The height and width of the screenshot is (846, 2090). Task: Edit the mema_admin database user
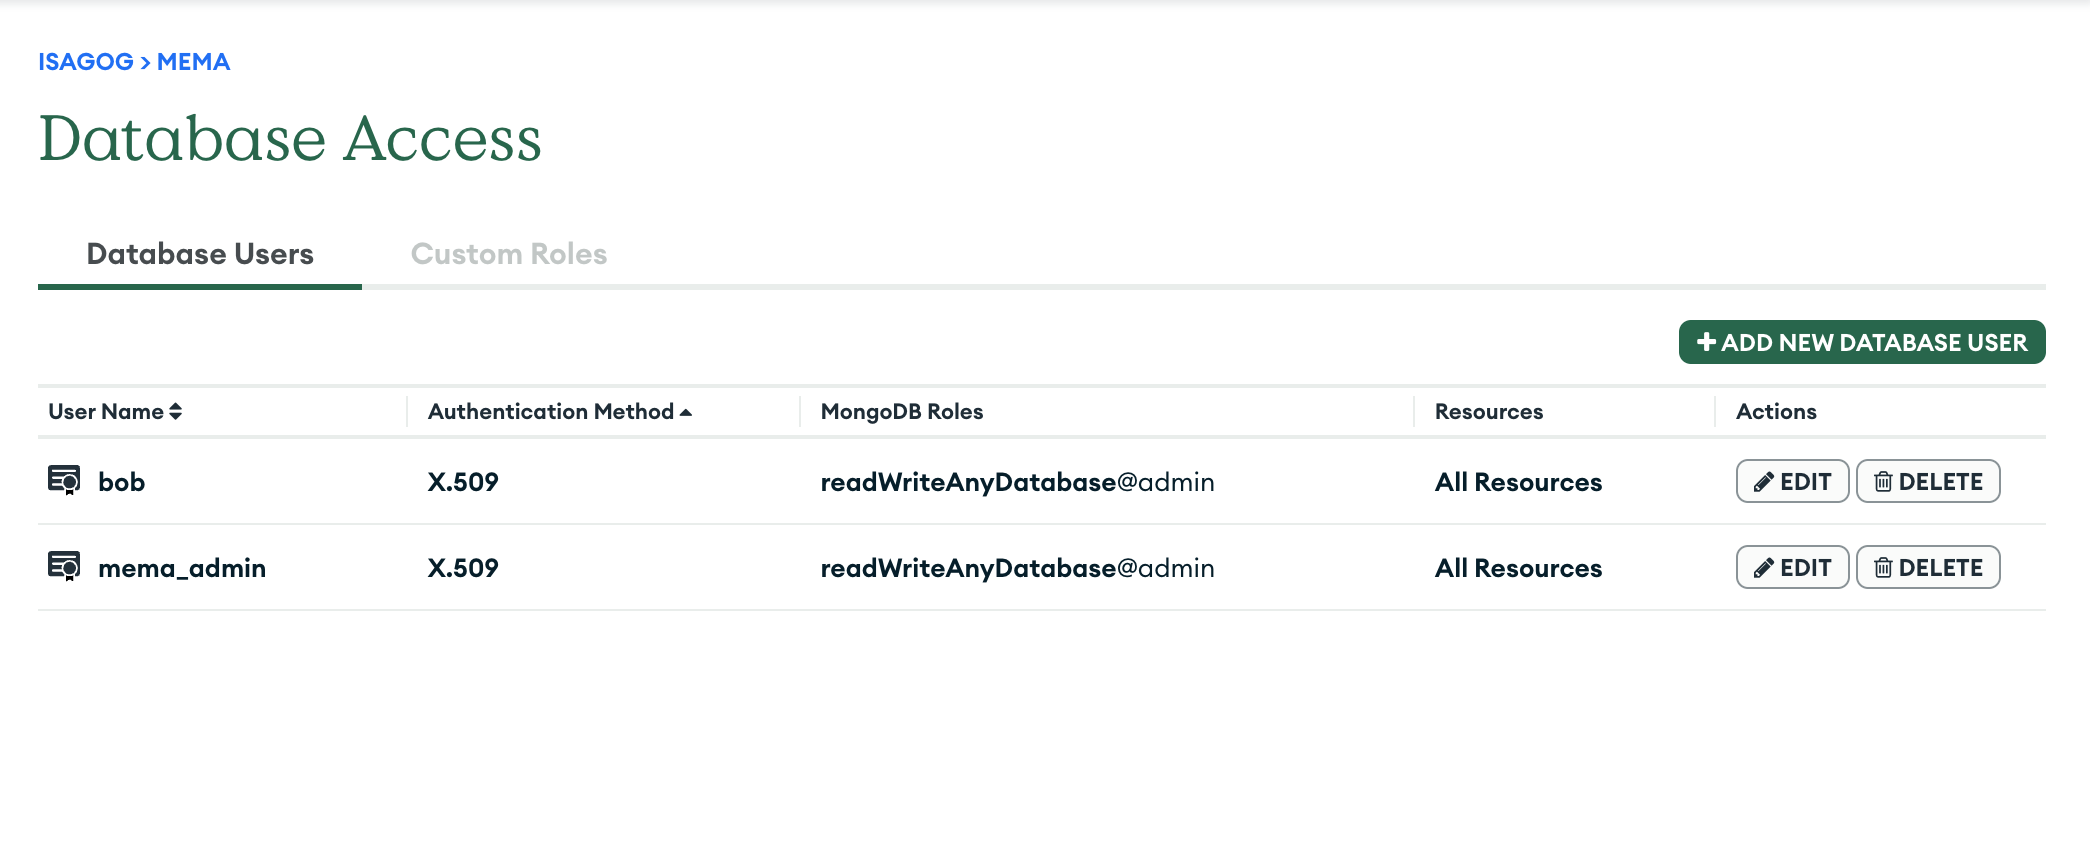point(1792,567)
